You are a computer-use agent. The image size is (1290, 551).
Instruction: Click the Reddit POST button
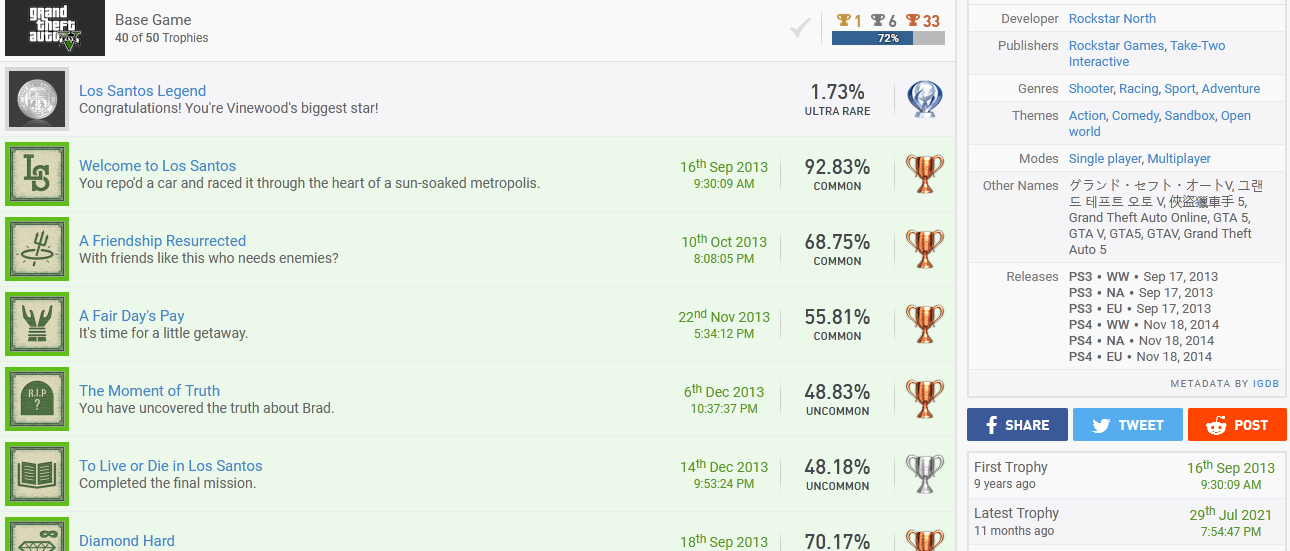click(x=1237, y=425)
